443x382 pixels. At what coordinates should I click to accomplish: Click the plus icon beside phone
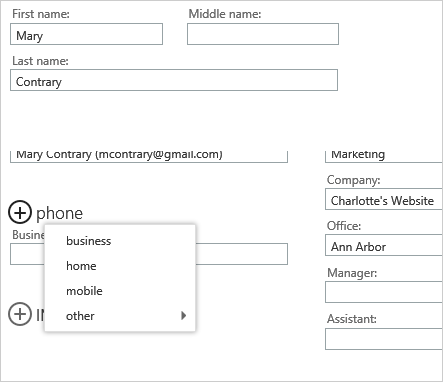(20, 212)
